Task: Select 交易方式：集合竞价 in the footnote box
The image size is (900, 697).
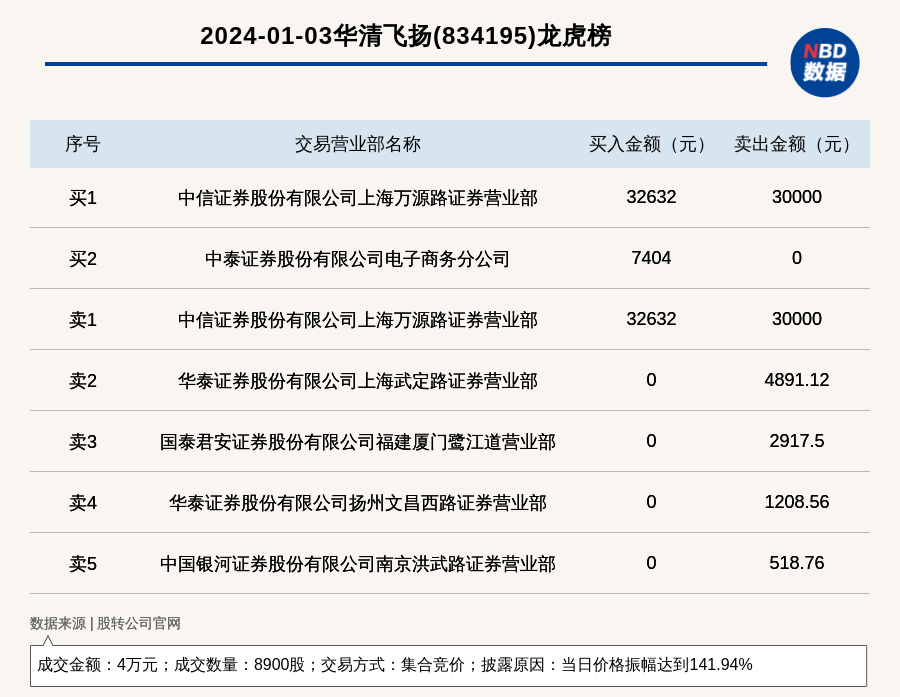Action: click(393, 665)
